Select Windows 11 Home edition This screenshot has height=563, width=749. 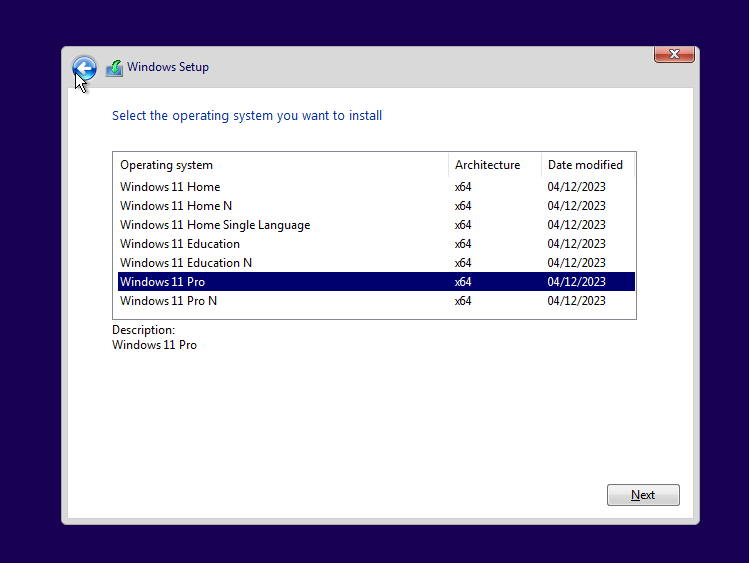click(170, 187)
